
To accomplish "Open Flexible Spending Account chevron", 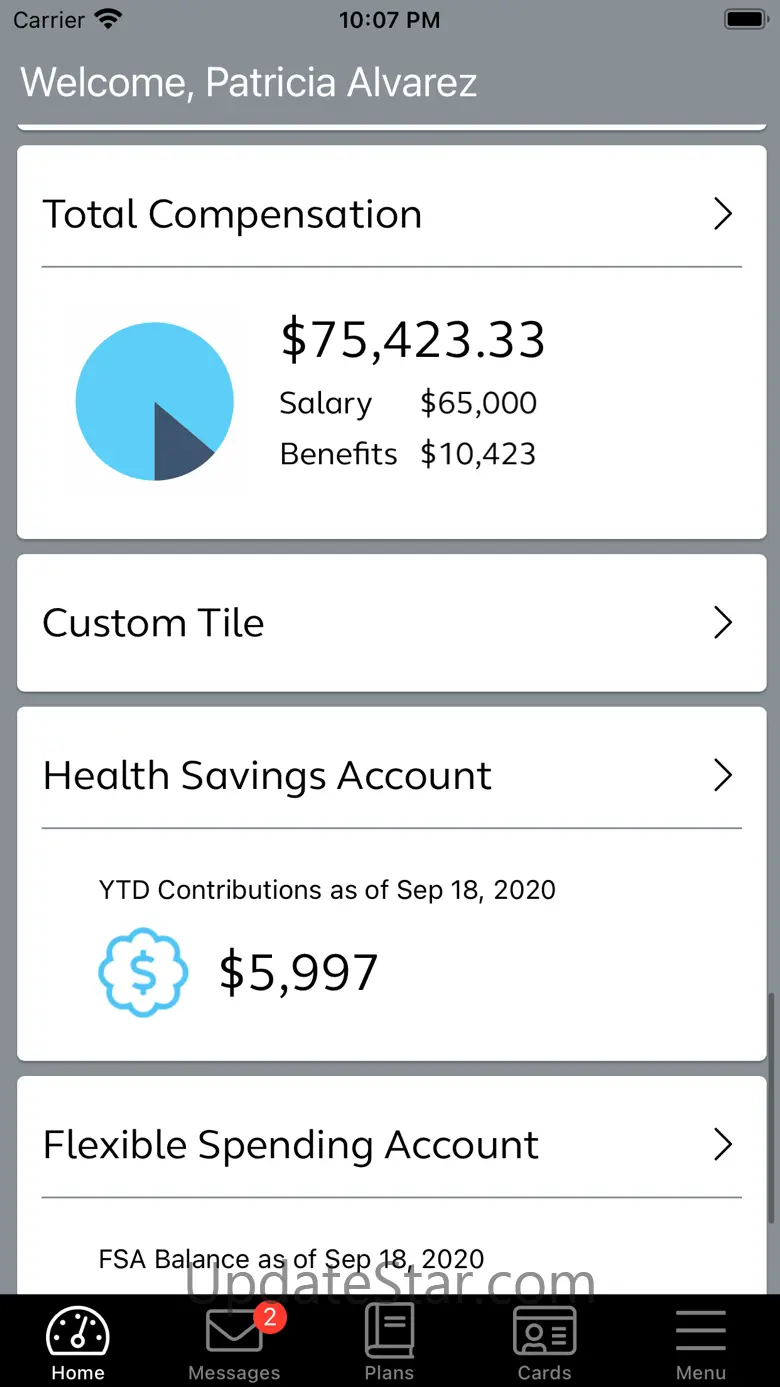I will point(723,1145).
